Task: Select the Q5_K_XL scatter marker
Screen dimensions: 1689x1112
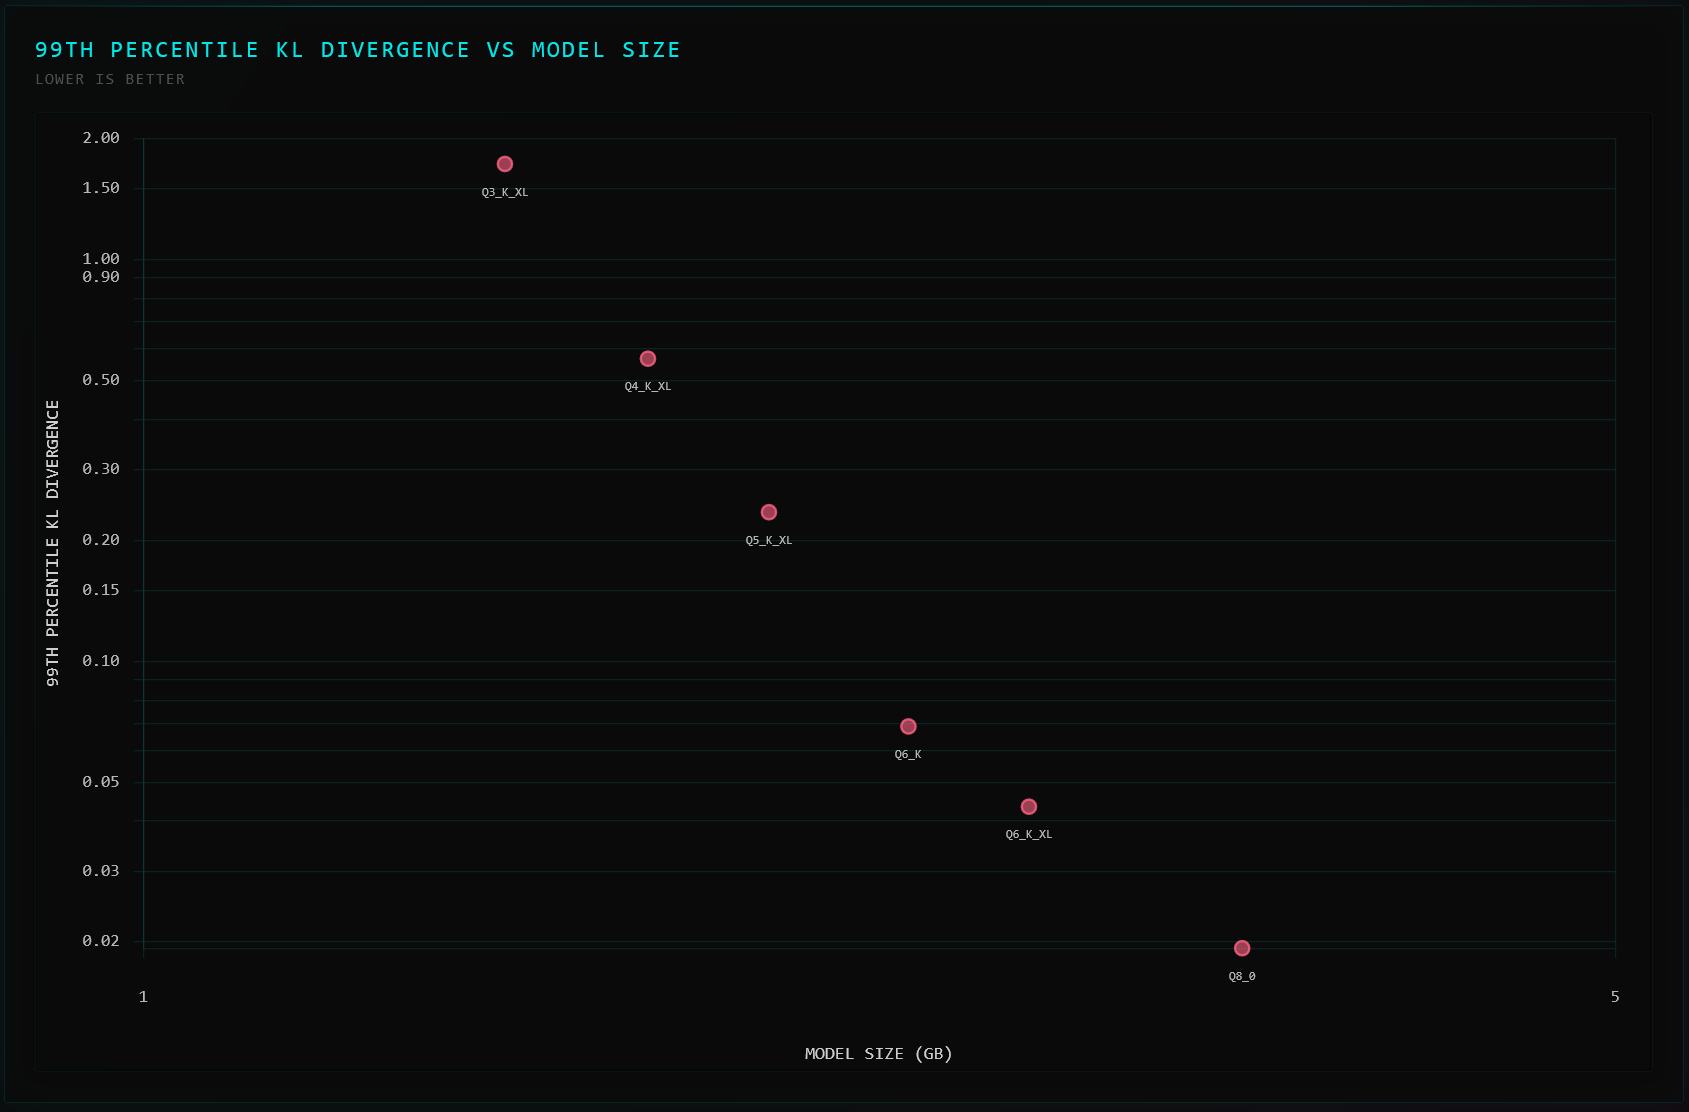Action: [769, 512]
